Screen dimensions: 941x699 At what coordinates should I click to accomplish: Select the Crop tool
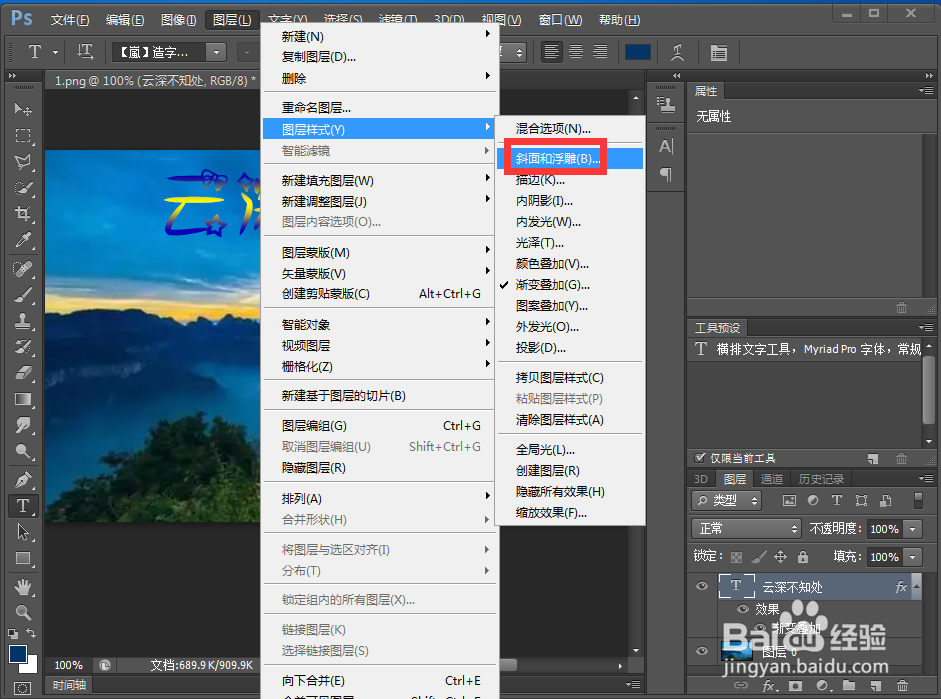point(23,214)
